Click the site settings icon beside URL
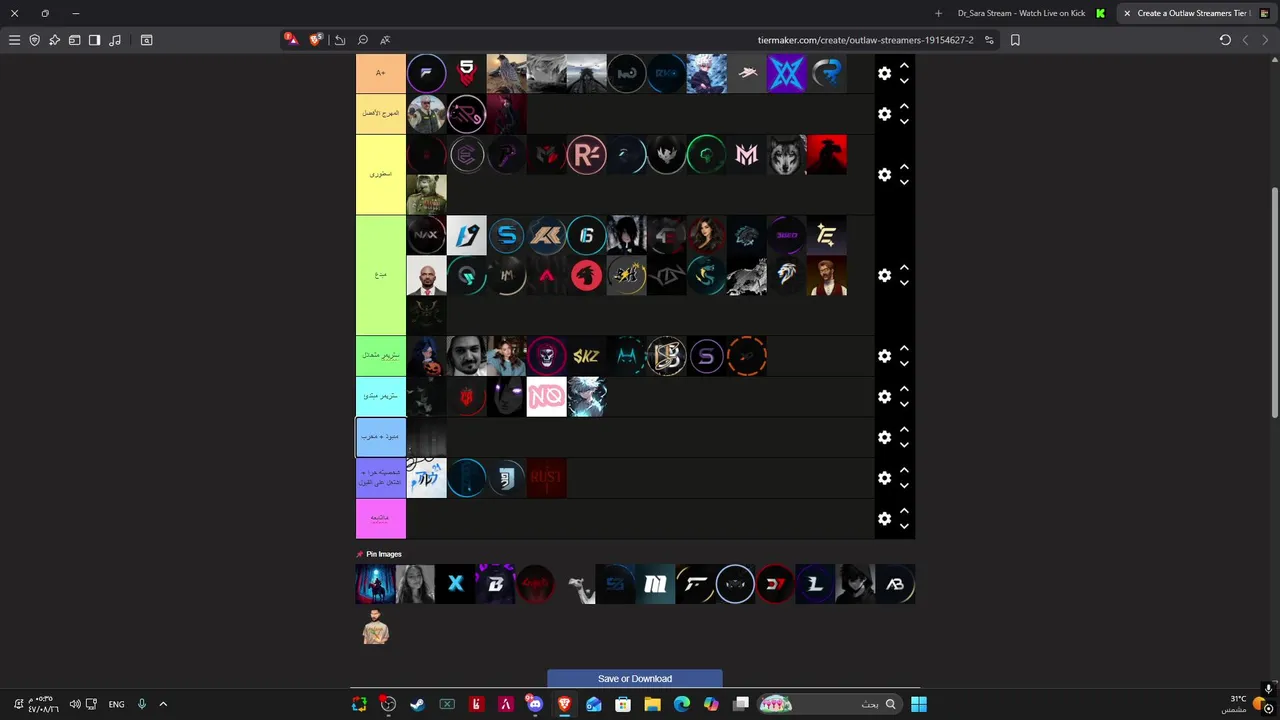 coord(989,40)
